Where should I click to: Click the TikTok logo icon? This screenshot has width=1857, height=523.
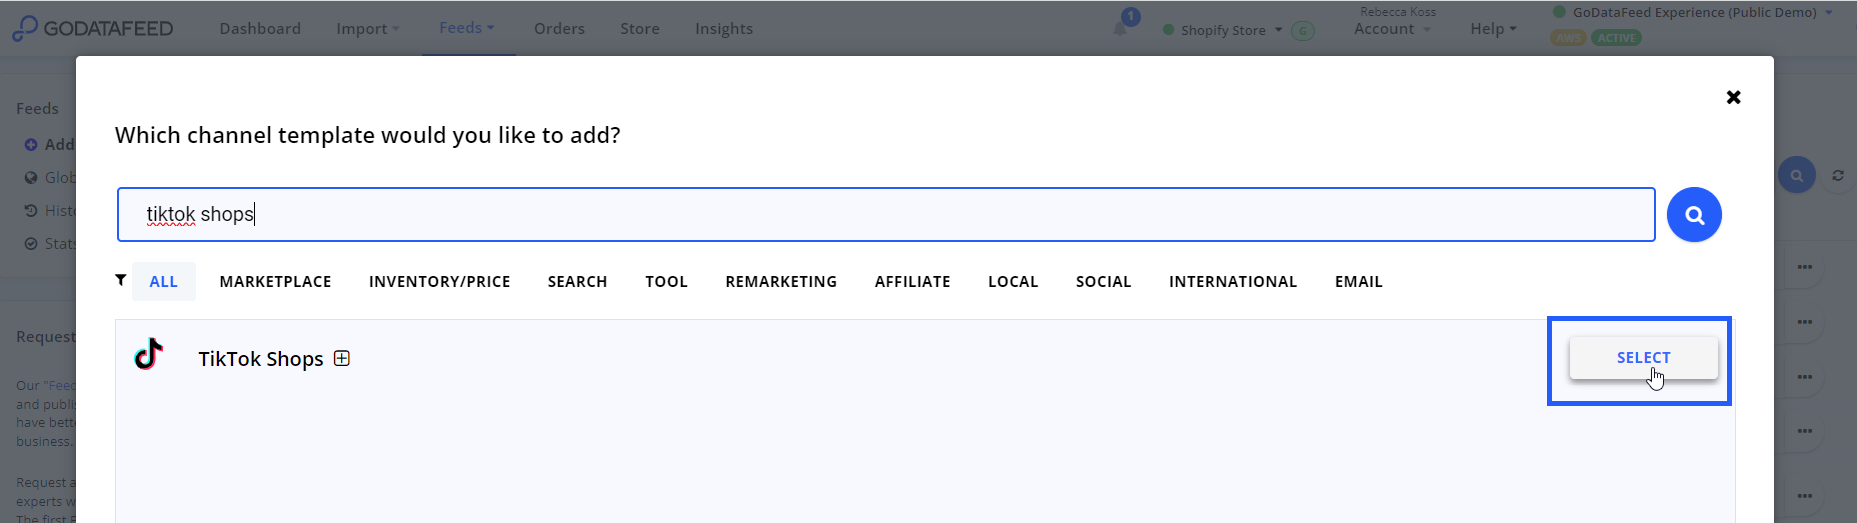(148, 354)
